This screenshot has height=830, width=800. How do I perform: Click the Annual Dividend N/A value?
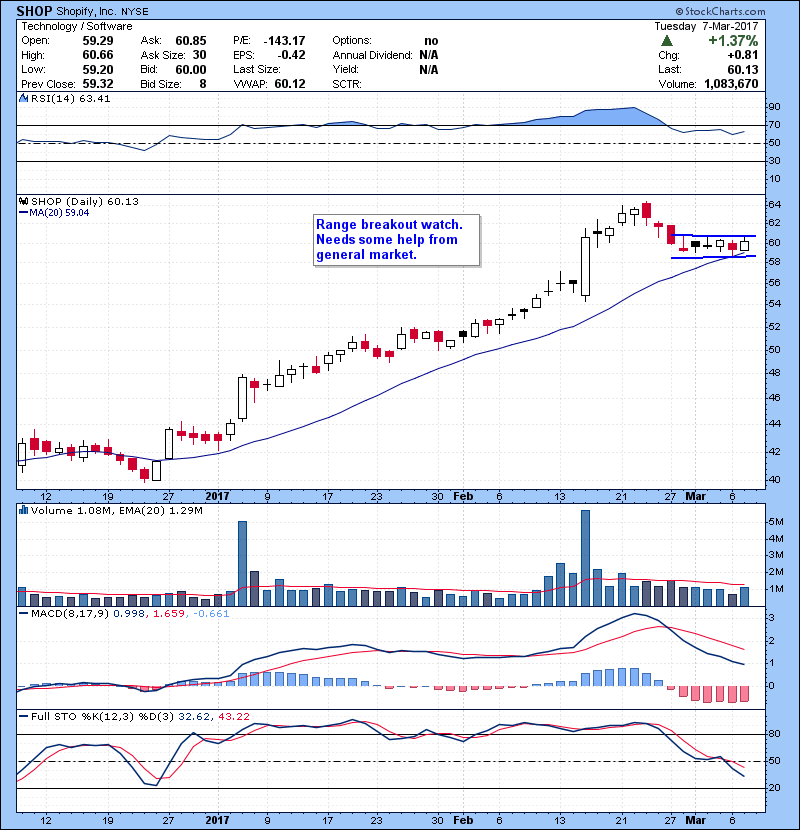429,55
